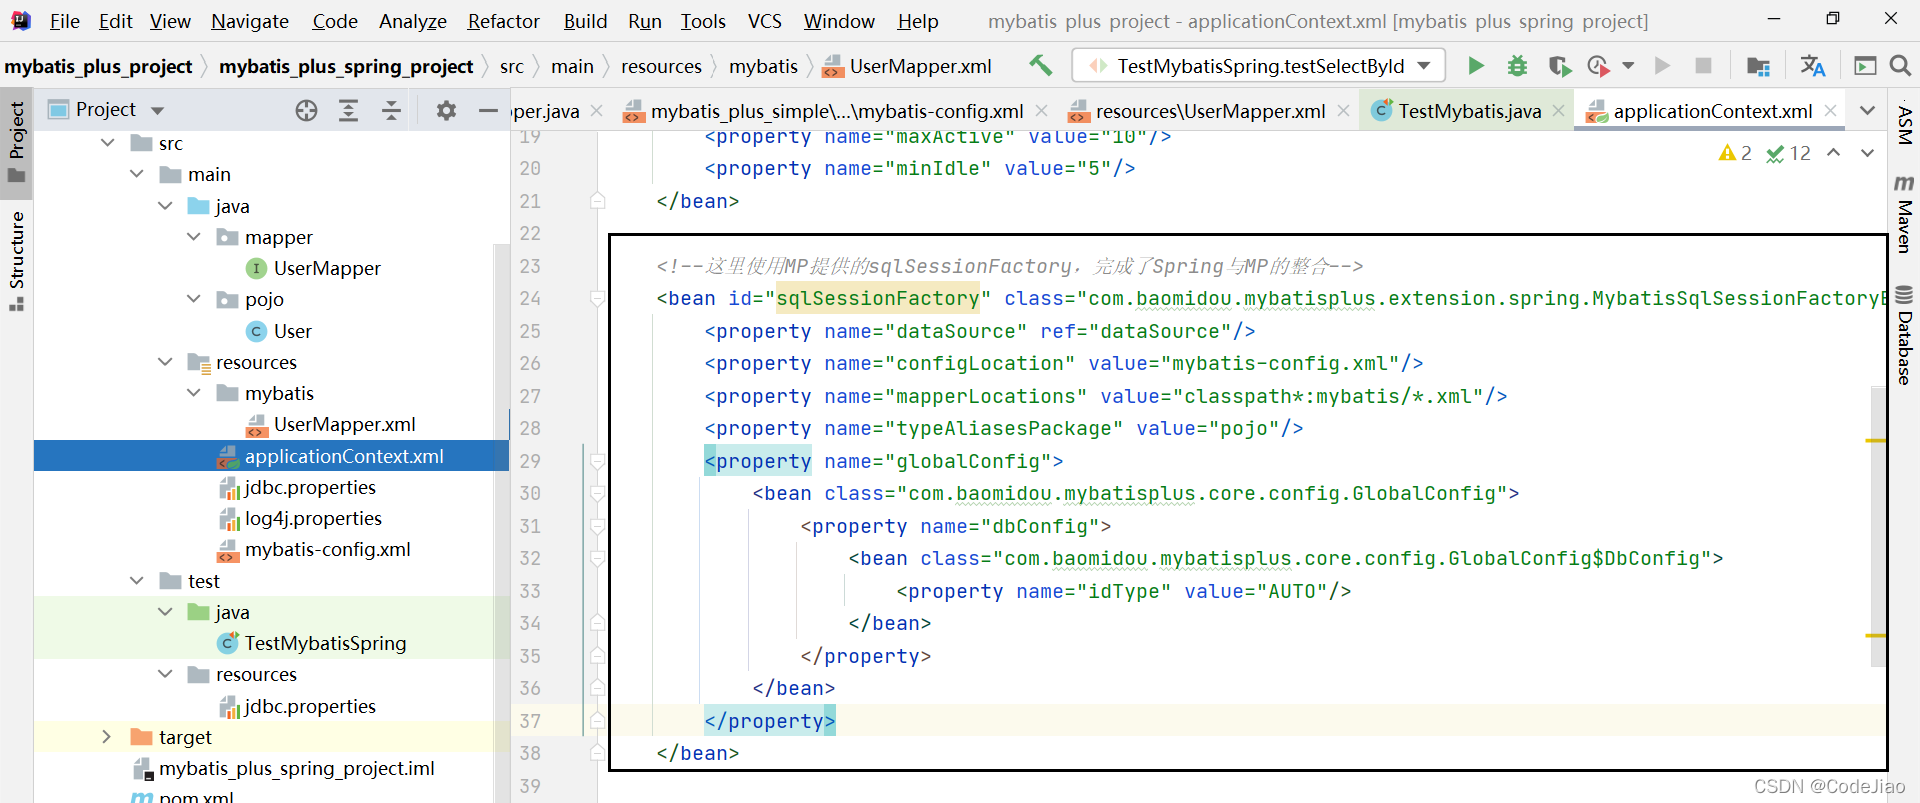The width and height of the screenshot is (1920, 803).
Task: Open the File menu
Action: 65,21
